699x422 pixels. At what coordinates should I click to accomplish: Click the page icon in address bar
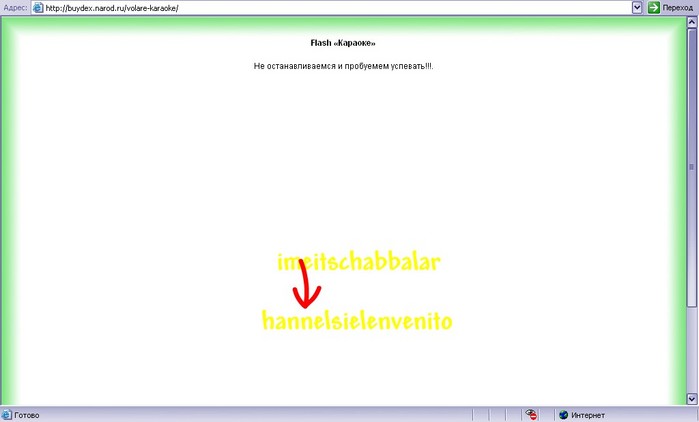pos(38,8)
